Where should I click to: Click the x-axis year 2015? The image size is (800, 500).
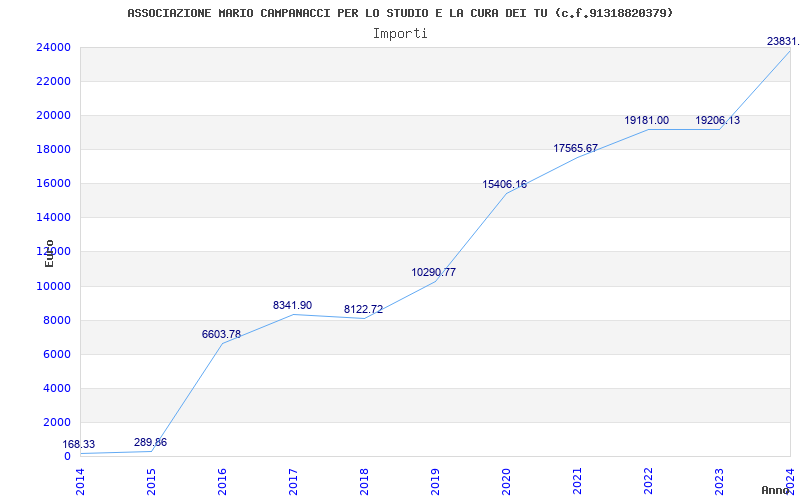click(x=151, y=482)
